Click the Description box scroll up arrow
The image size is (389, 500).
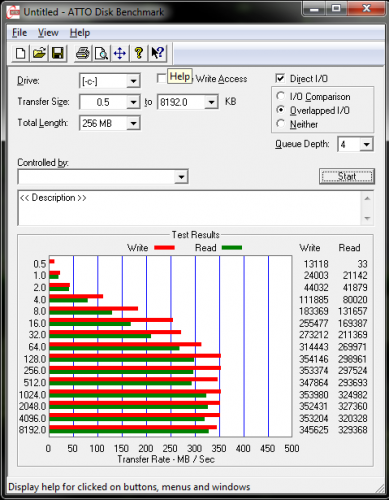(367, 199)
